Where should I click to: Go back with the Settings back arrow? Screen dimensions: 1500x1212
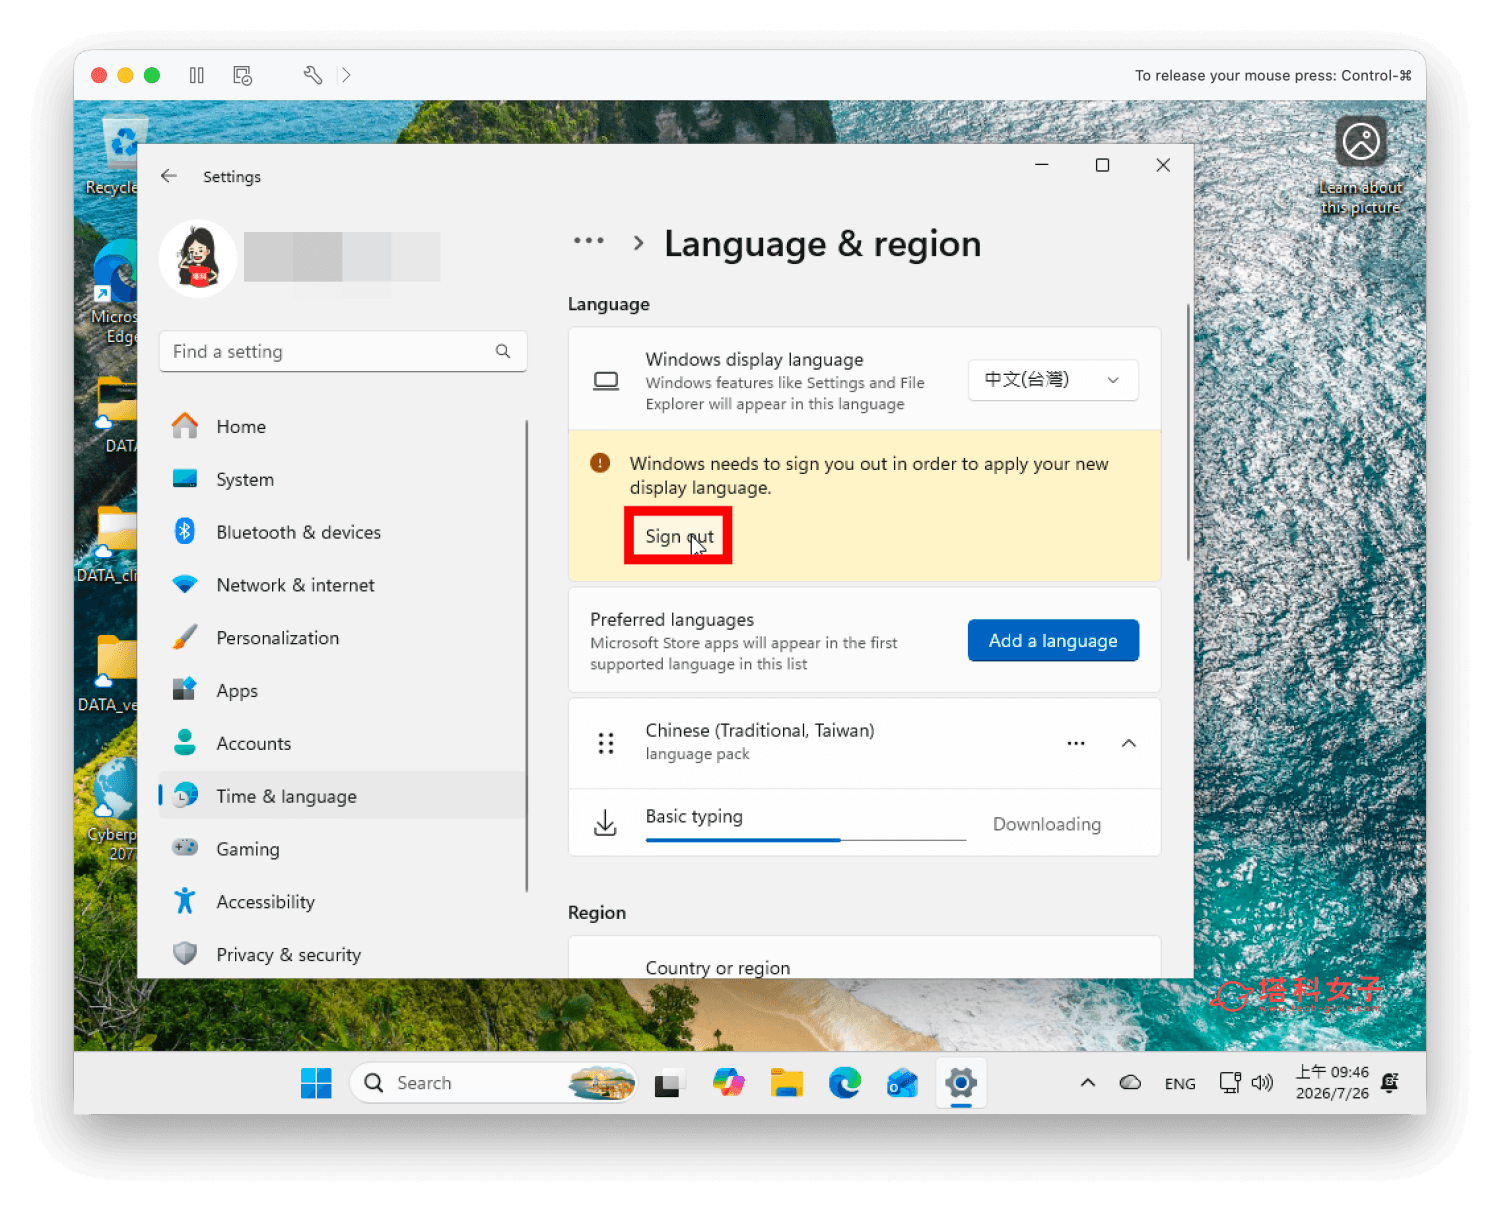[x=169, y=176]
